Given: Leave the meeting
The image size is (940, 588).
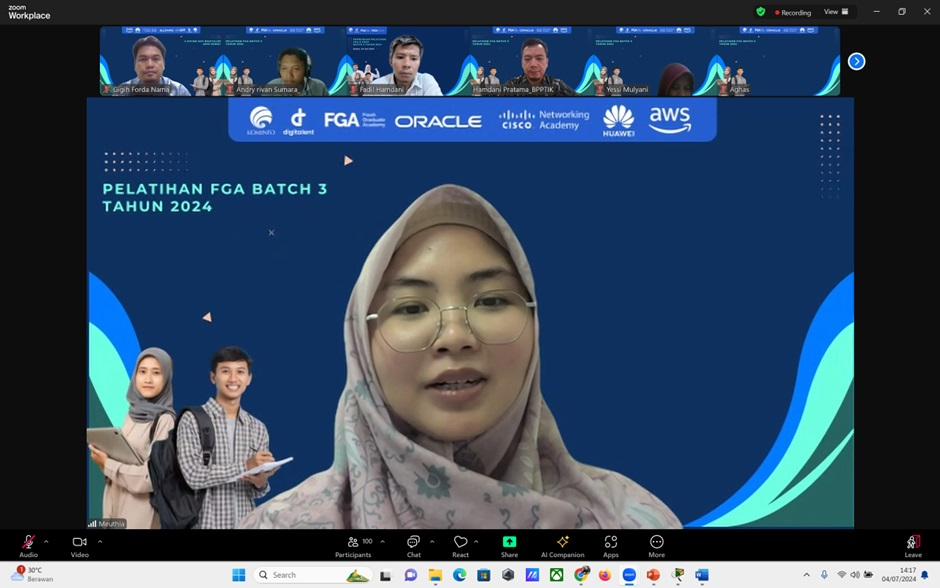Looking at the screenshot, I should click(913, 545).
